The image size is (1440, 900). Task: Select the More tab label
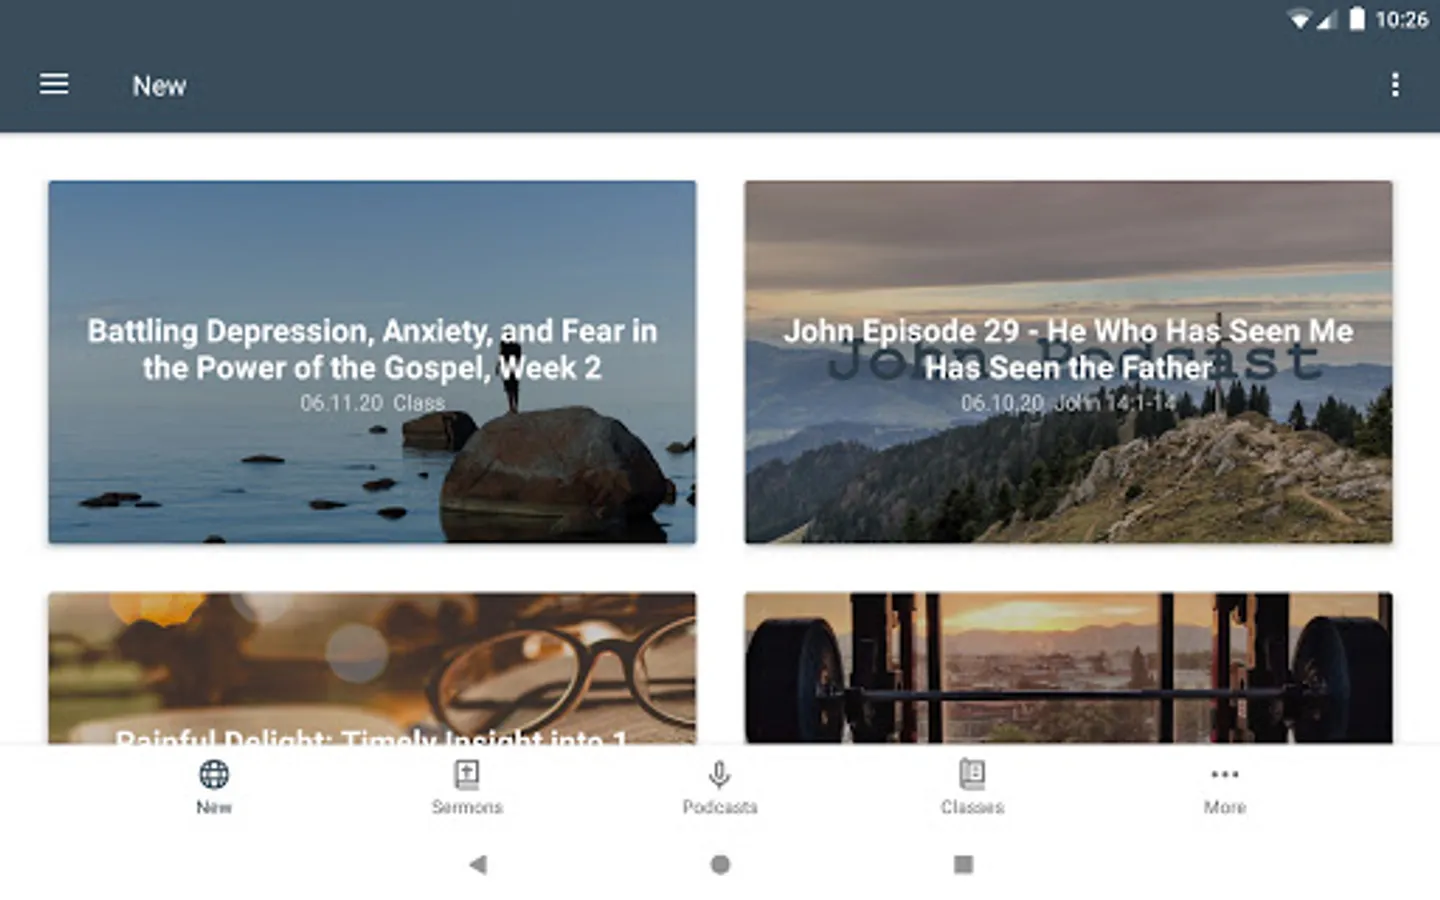point(1225,807)
